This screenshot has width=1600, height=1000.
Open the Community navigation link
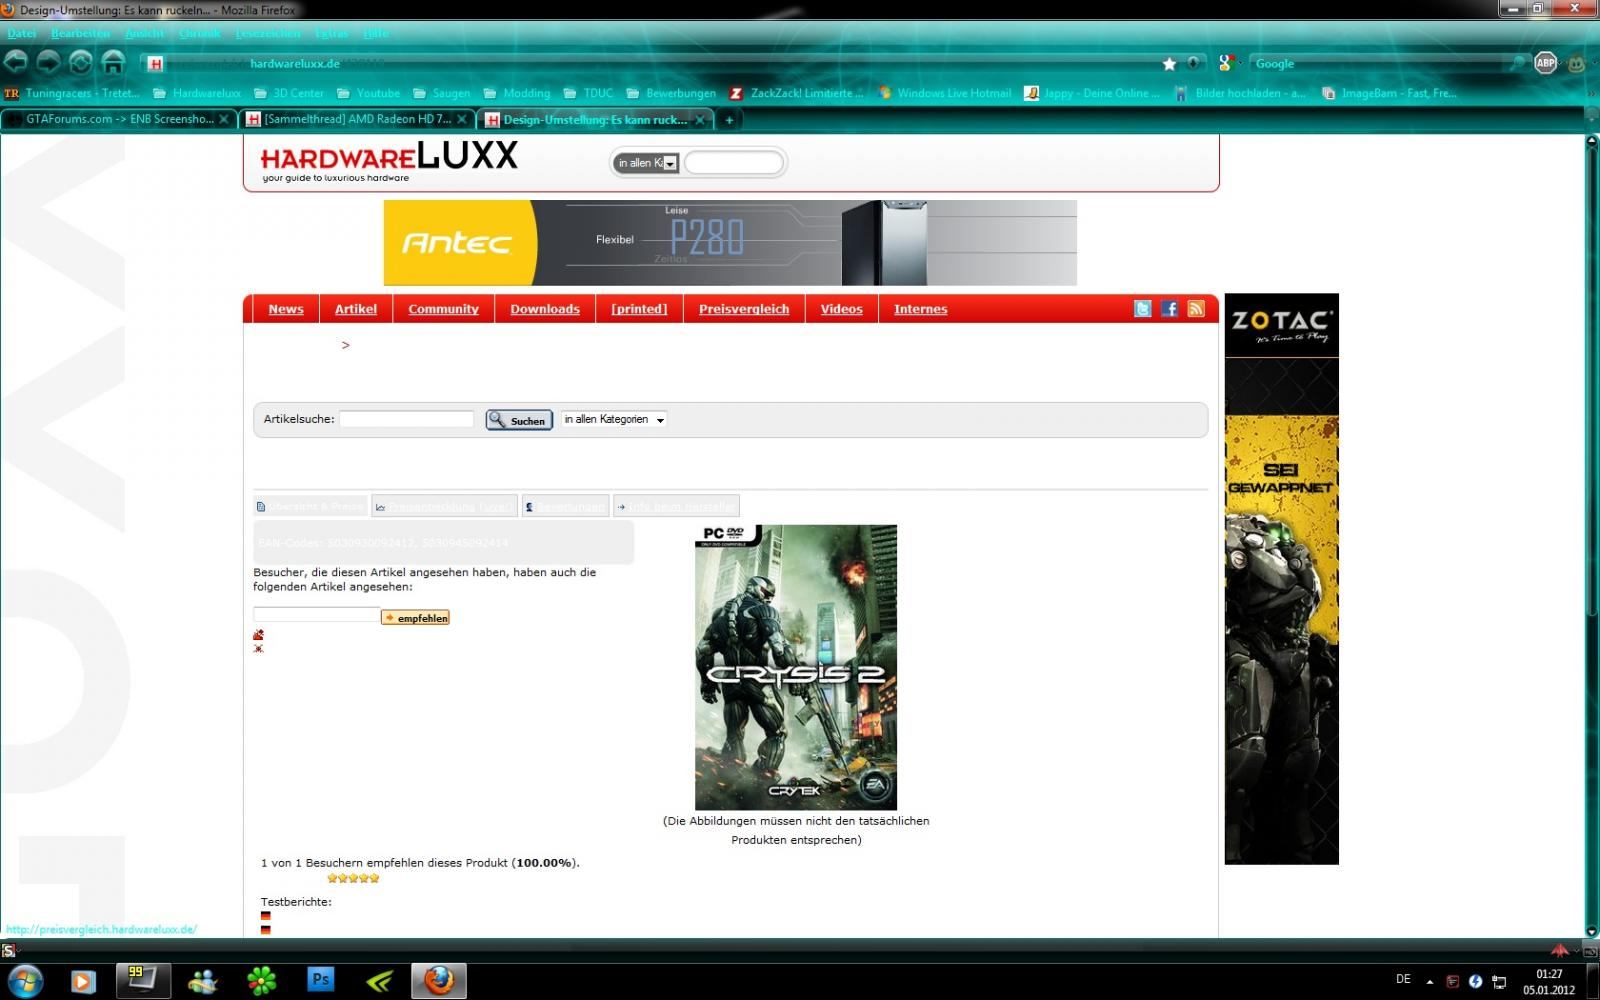click(x=443, y=309)
